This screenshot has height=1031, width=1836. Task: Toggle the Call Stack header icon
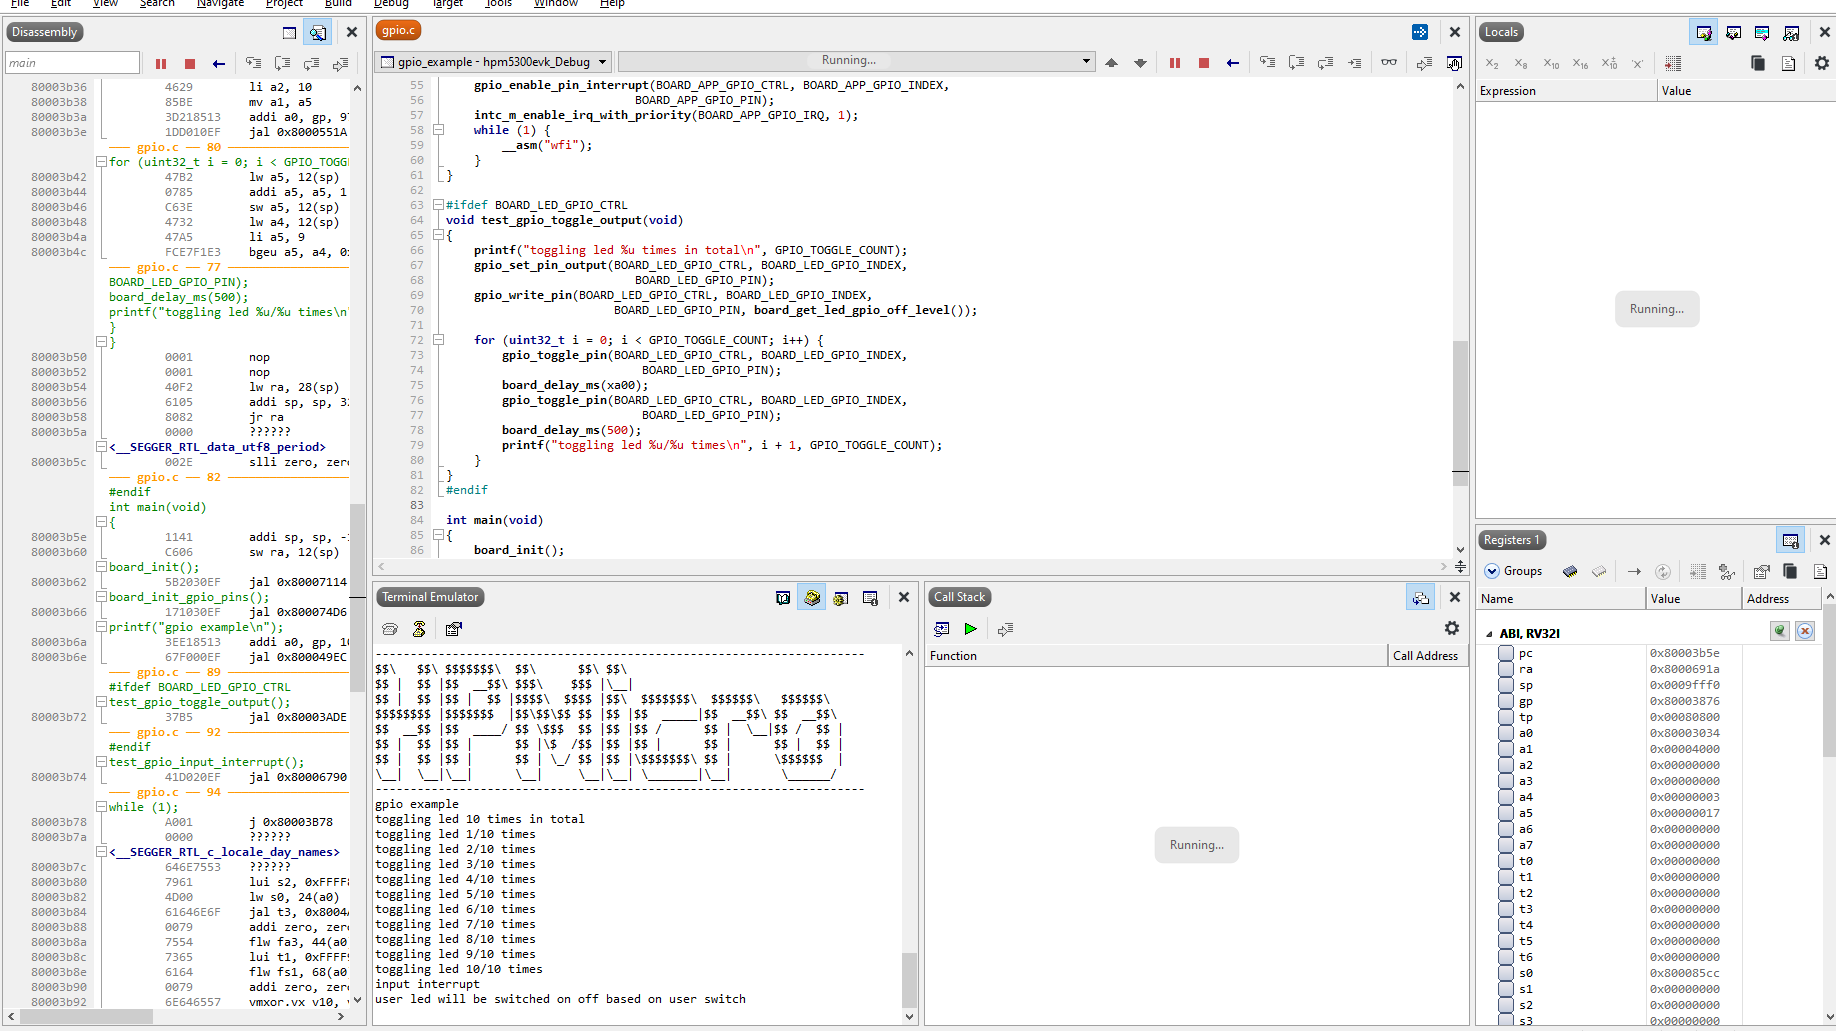[1421, 598]
